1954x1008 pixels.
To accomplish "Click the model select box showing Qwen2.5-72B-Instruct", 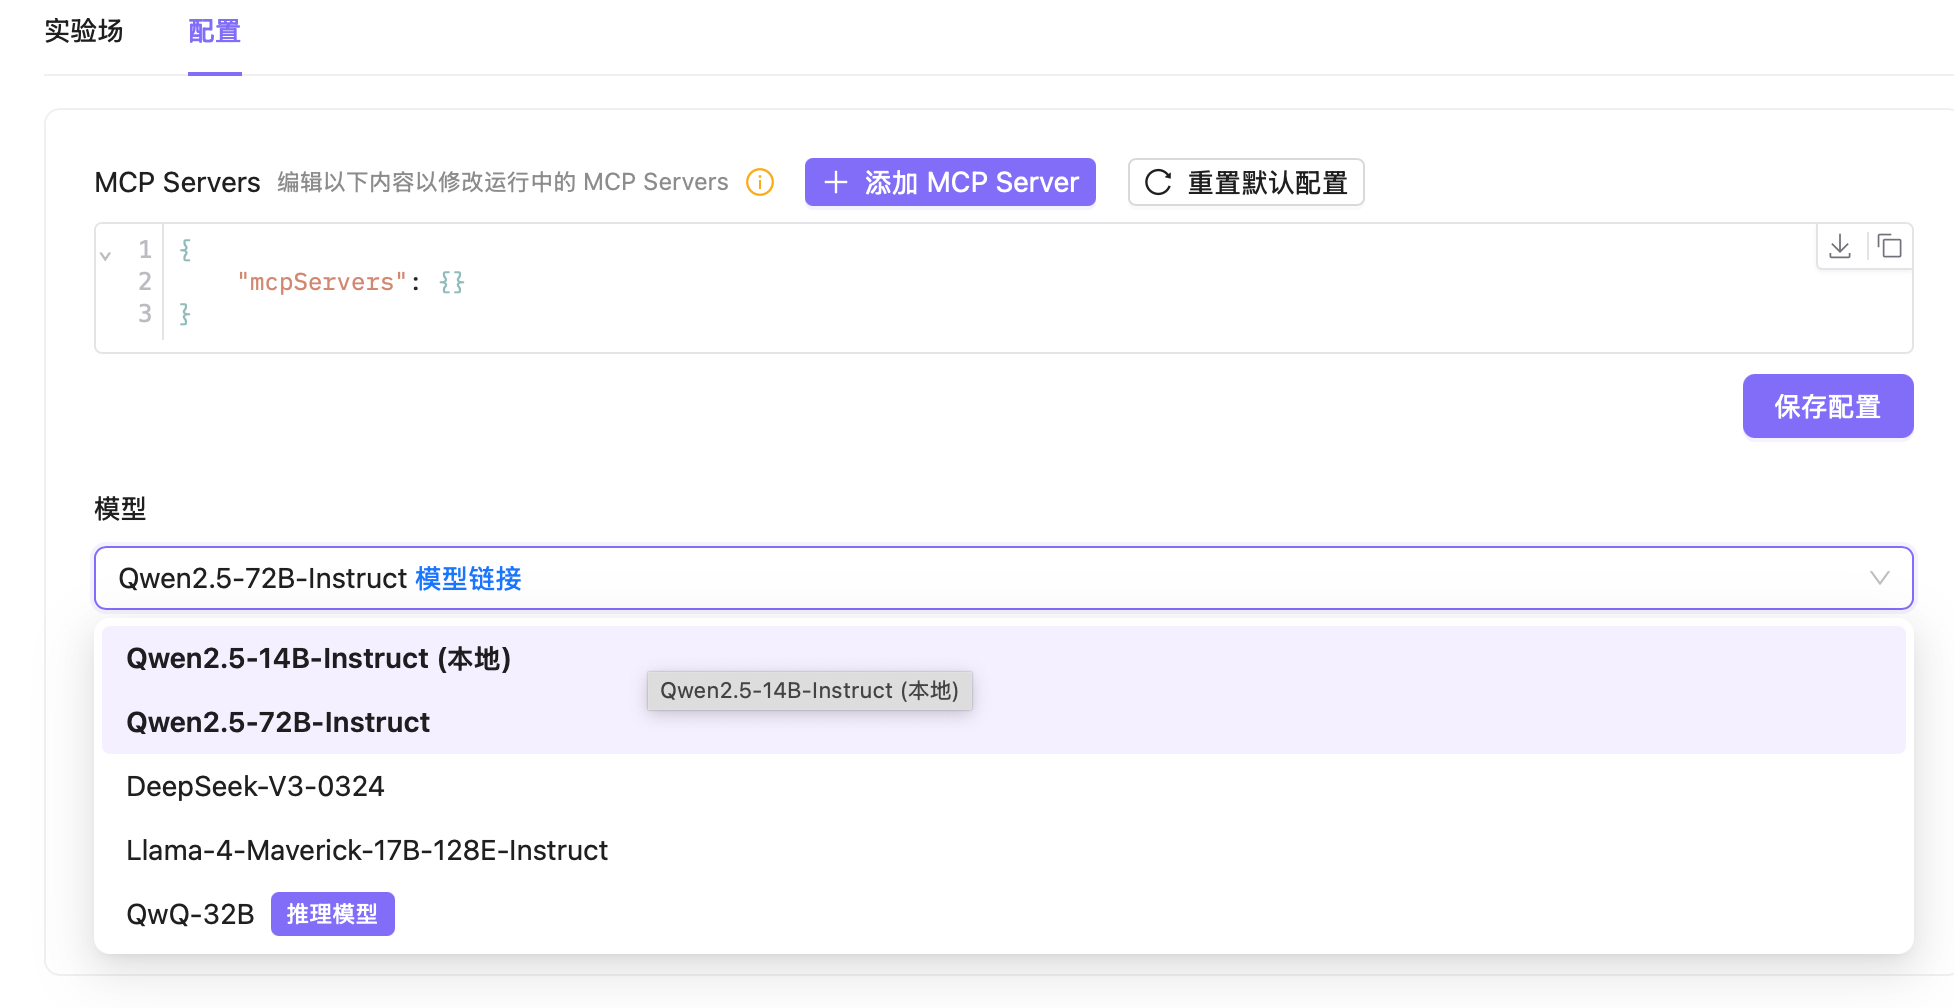I will coord(1003,578).
